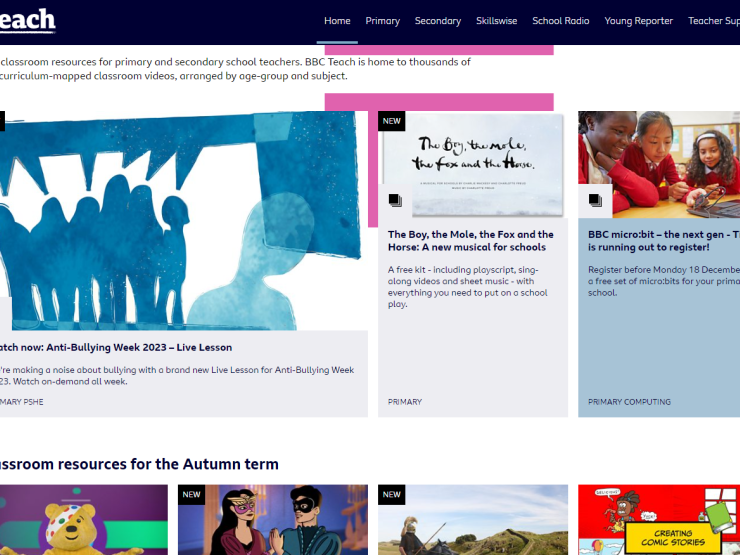Open the Young Reporter section
The height and width of the screenshot is (555, 740).
(639, 21)
